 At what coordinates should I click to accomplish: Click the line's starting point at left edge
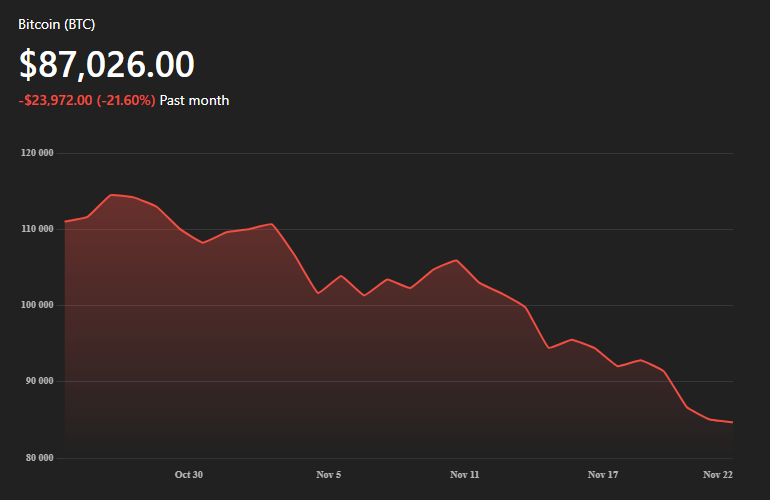(65, 221)
